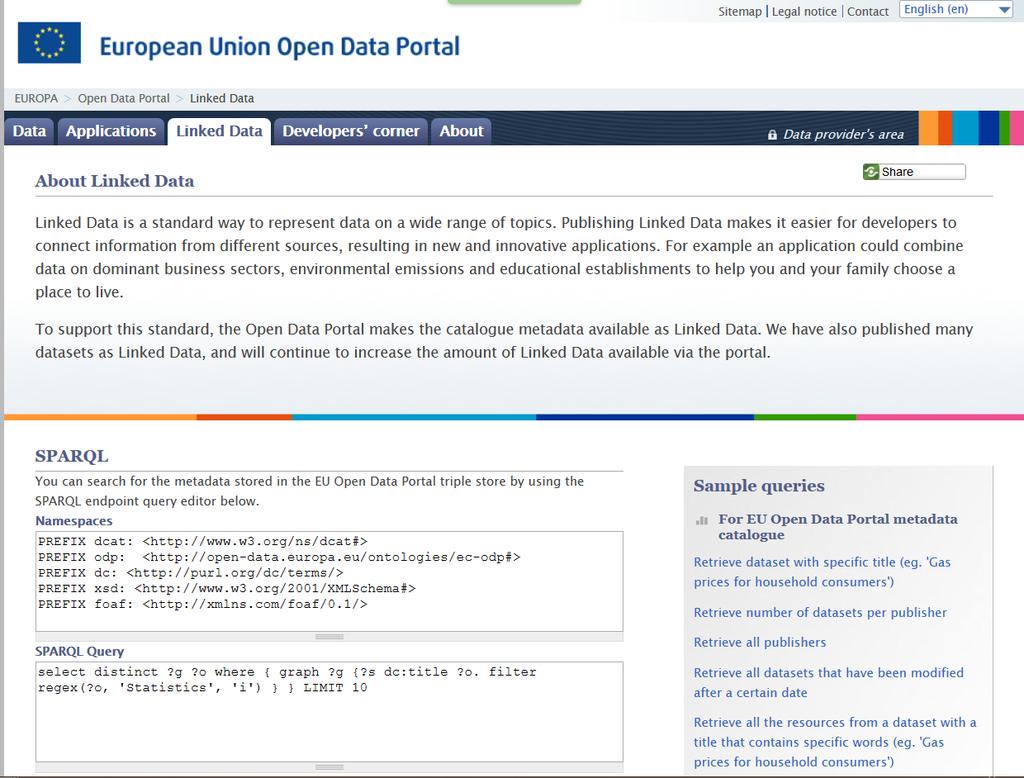Screen dimensions: 1024x778
Task: Click 'For EU Open Data Portal metadata catalogue' heading
Action: click(838, 527)
